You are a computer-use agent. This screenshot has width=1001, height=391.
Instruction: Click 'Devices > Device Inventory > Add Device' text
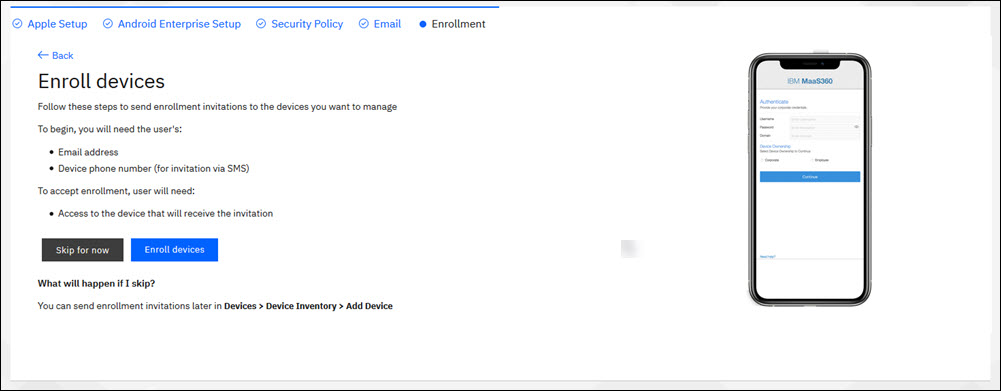pos(308,306)
